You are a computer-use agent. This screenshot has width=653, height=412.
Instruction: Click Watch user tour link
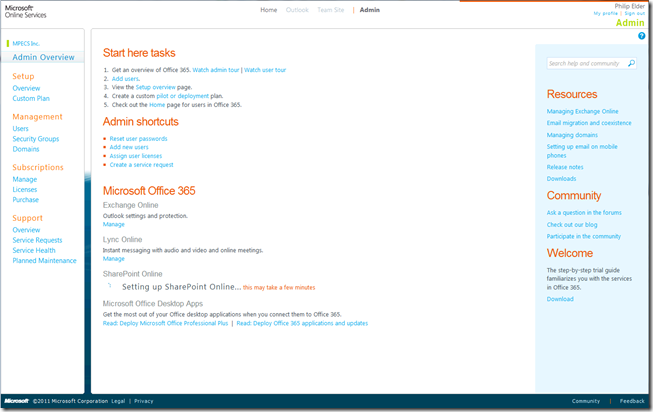click(265, 70)
